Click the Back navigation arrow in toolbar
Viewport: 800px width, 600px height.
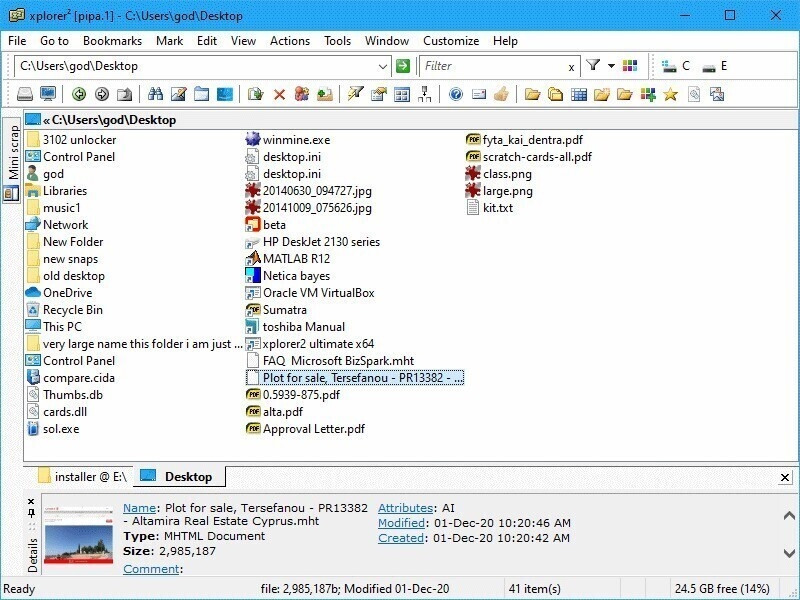click(x=79, y=94)
